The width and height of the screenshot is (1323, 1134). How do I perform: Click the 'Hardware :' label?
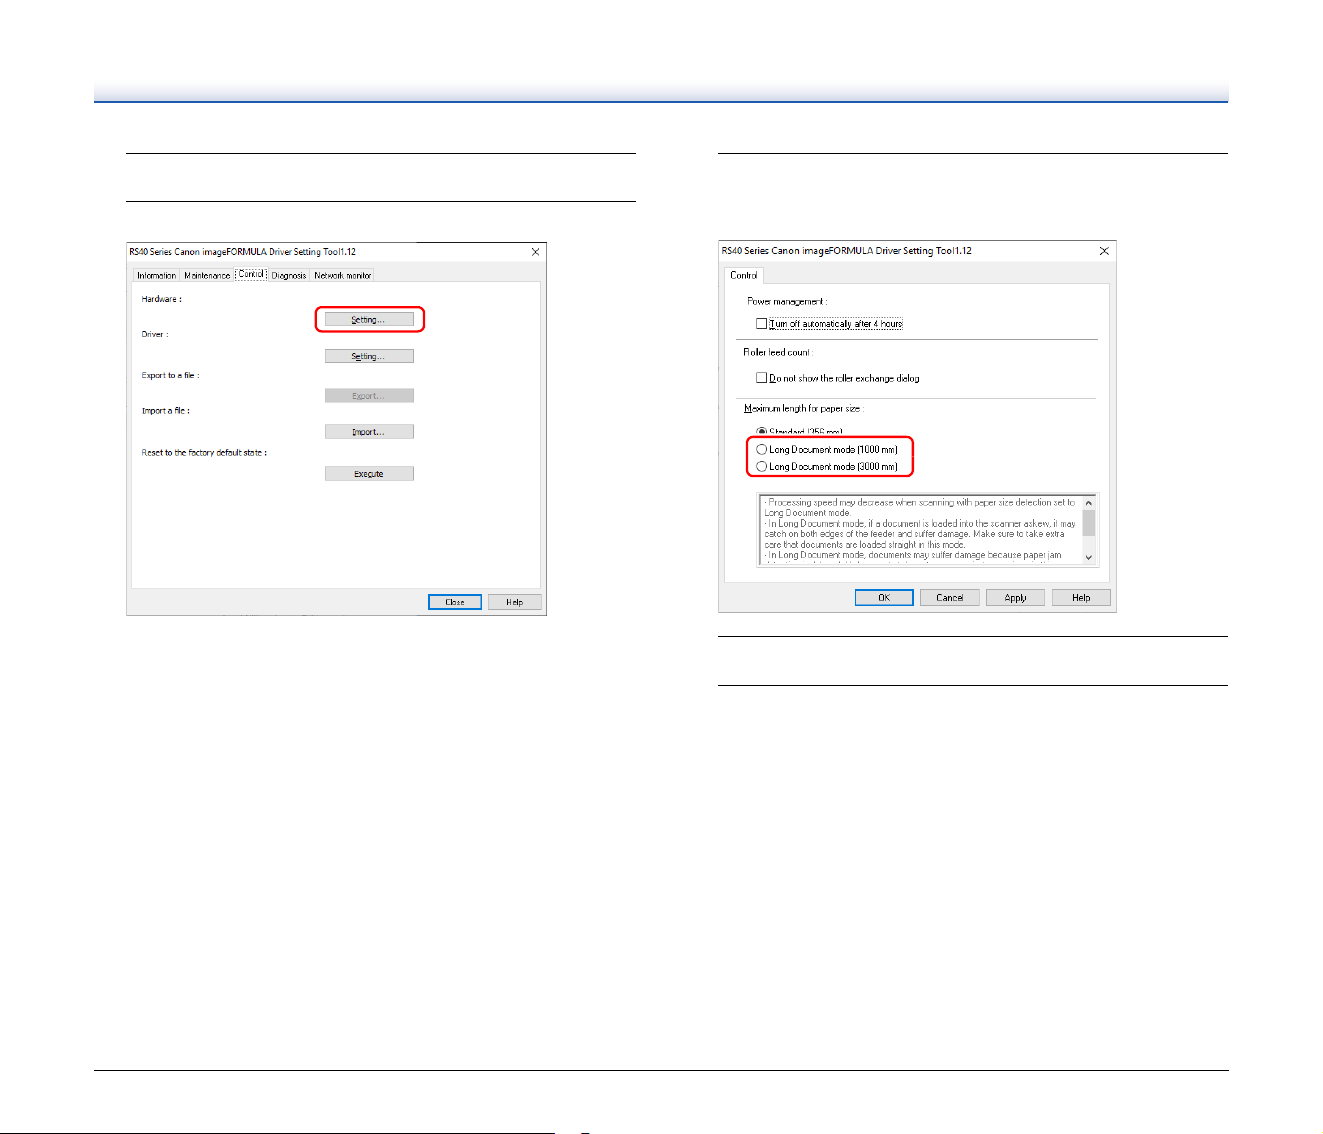pos(161,299)
